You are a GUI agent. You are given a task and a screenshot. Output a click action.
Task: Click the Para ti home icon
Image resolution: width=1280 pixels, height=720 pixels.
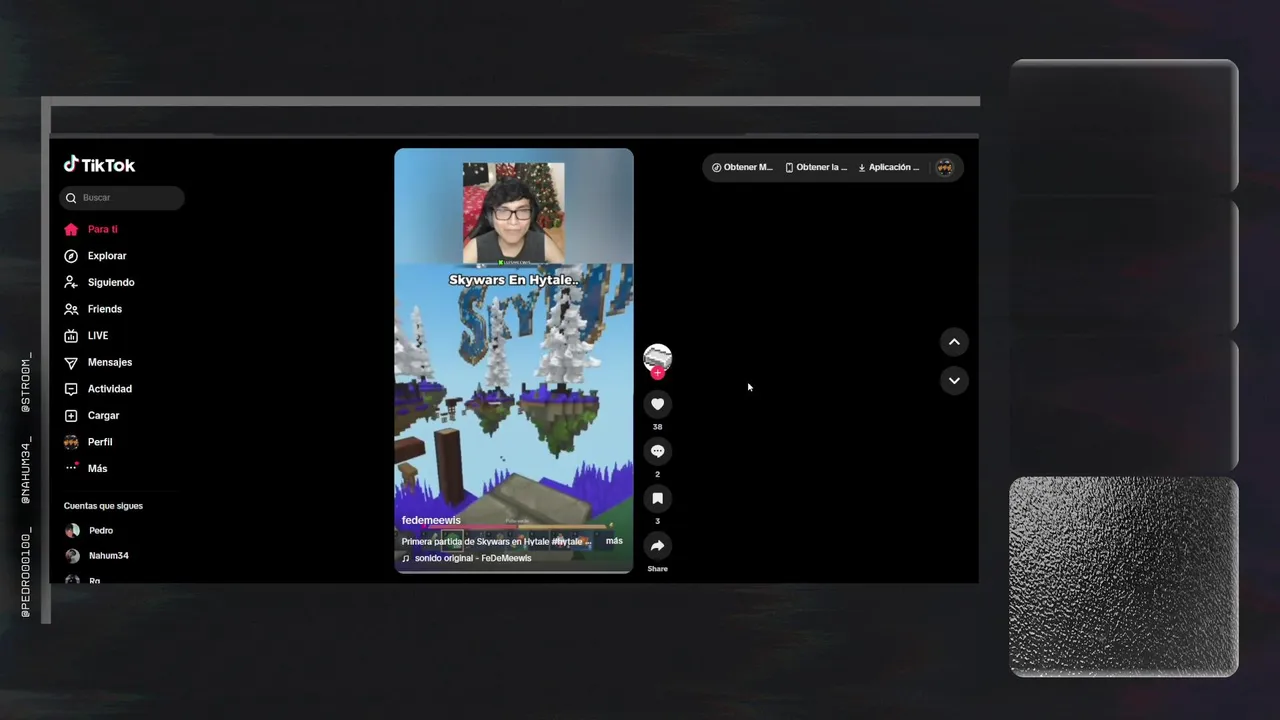point(71,229)
